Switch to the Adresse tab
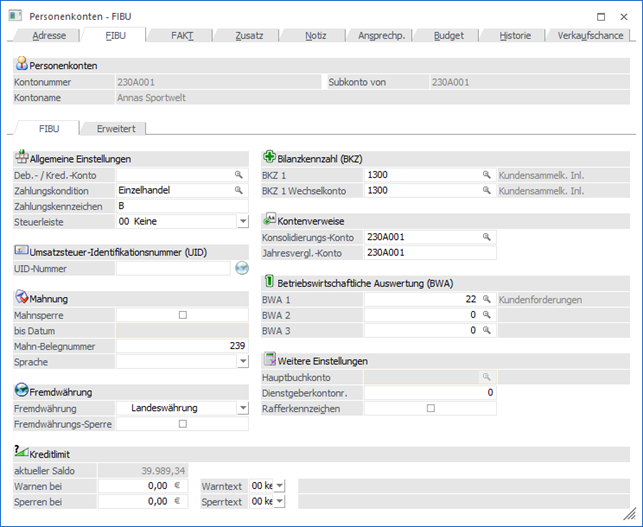 tap(49, 35)
